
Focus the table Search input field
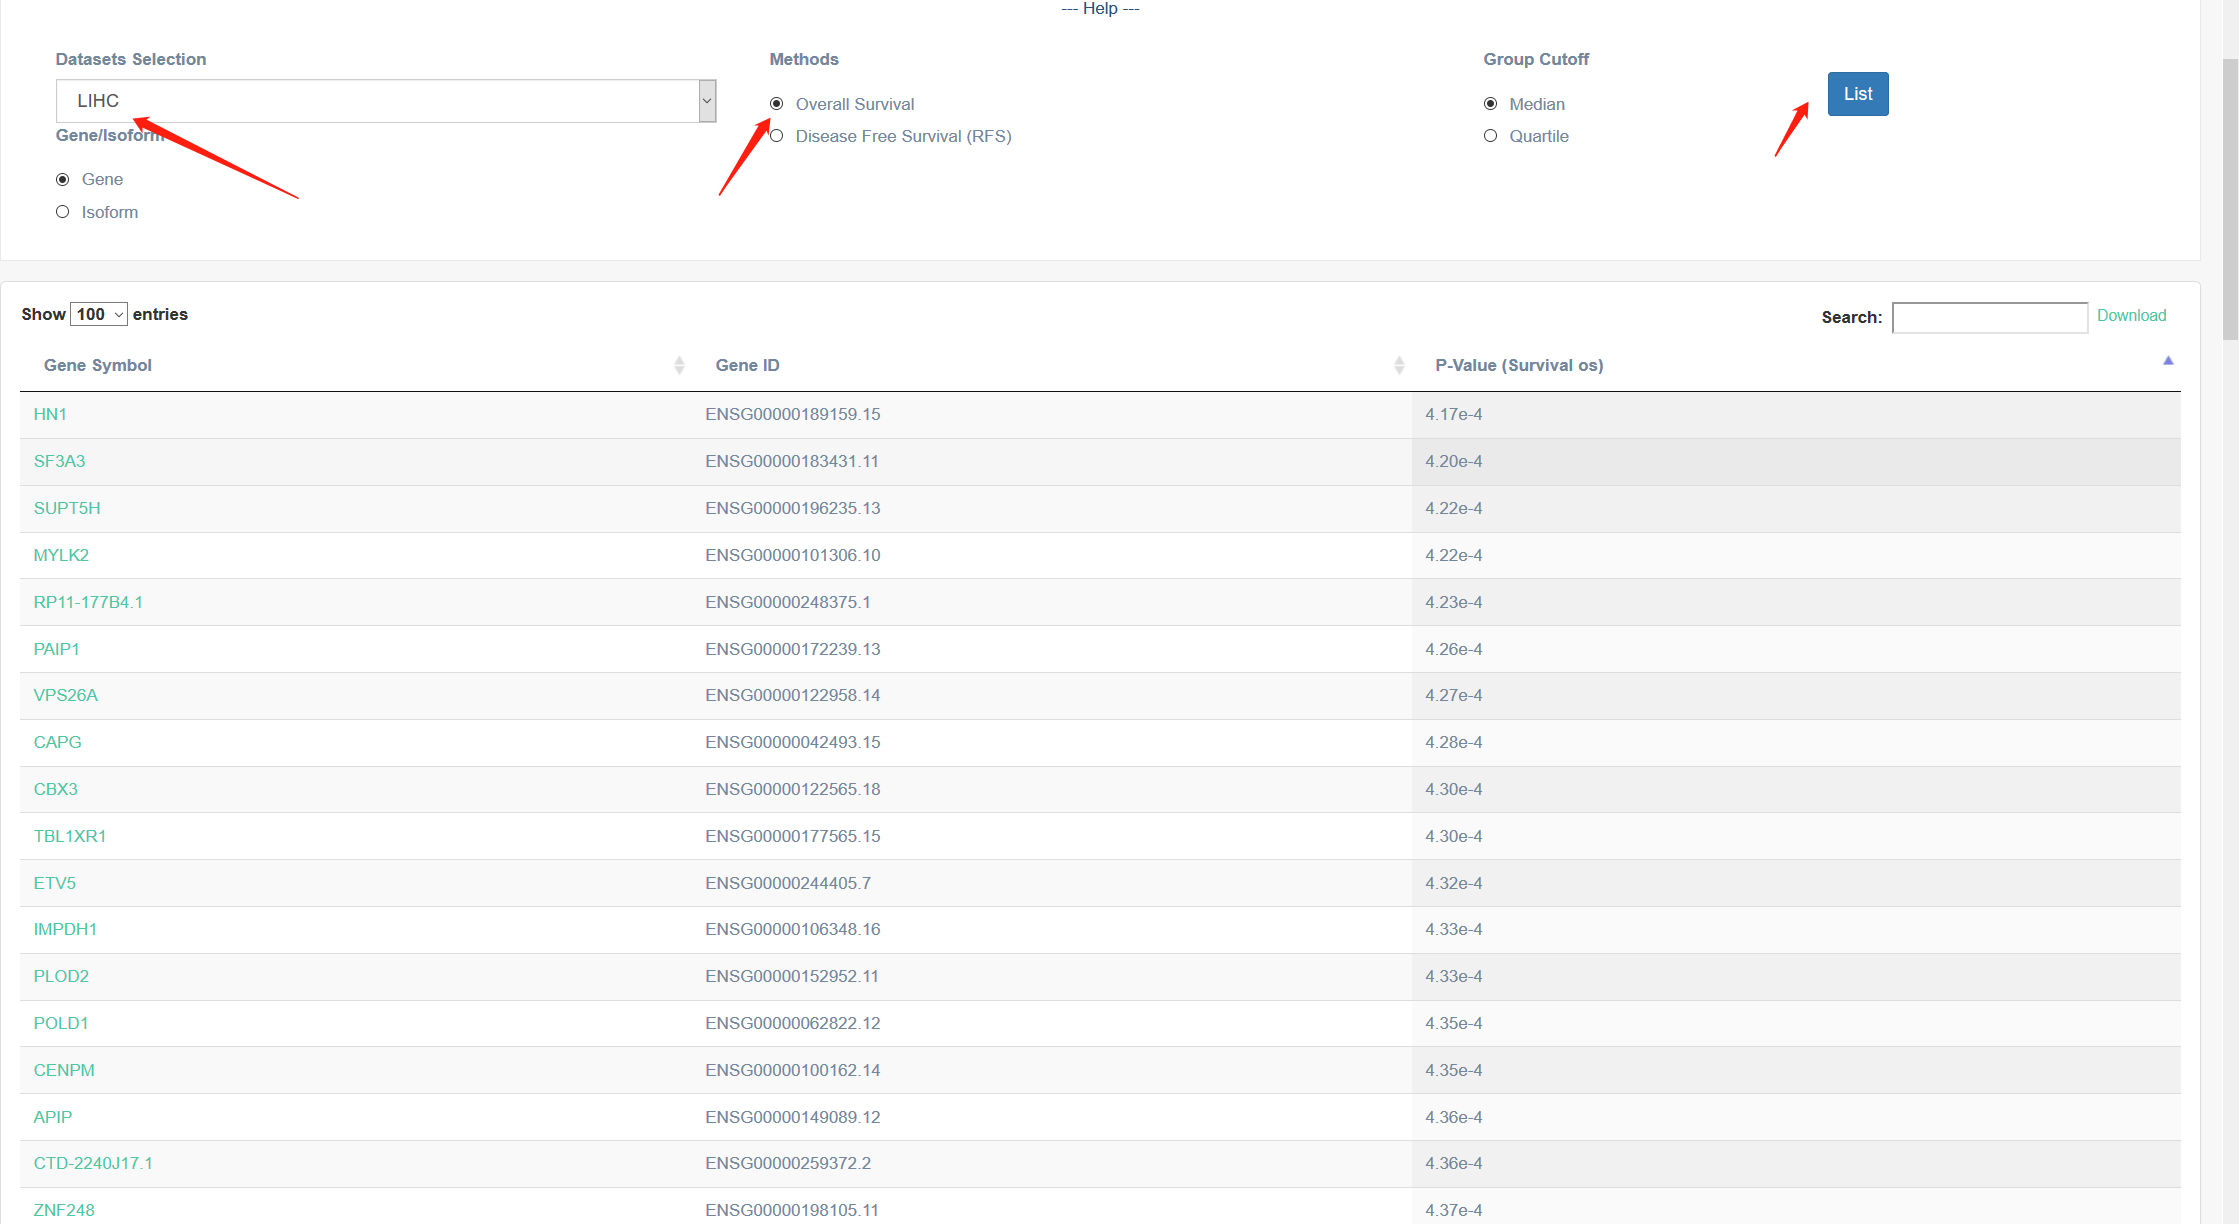tap(1990, 317)
